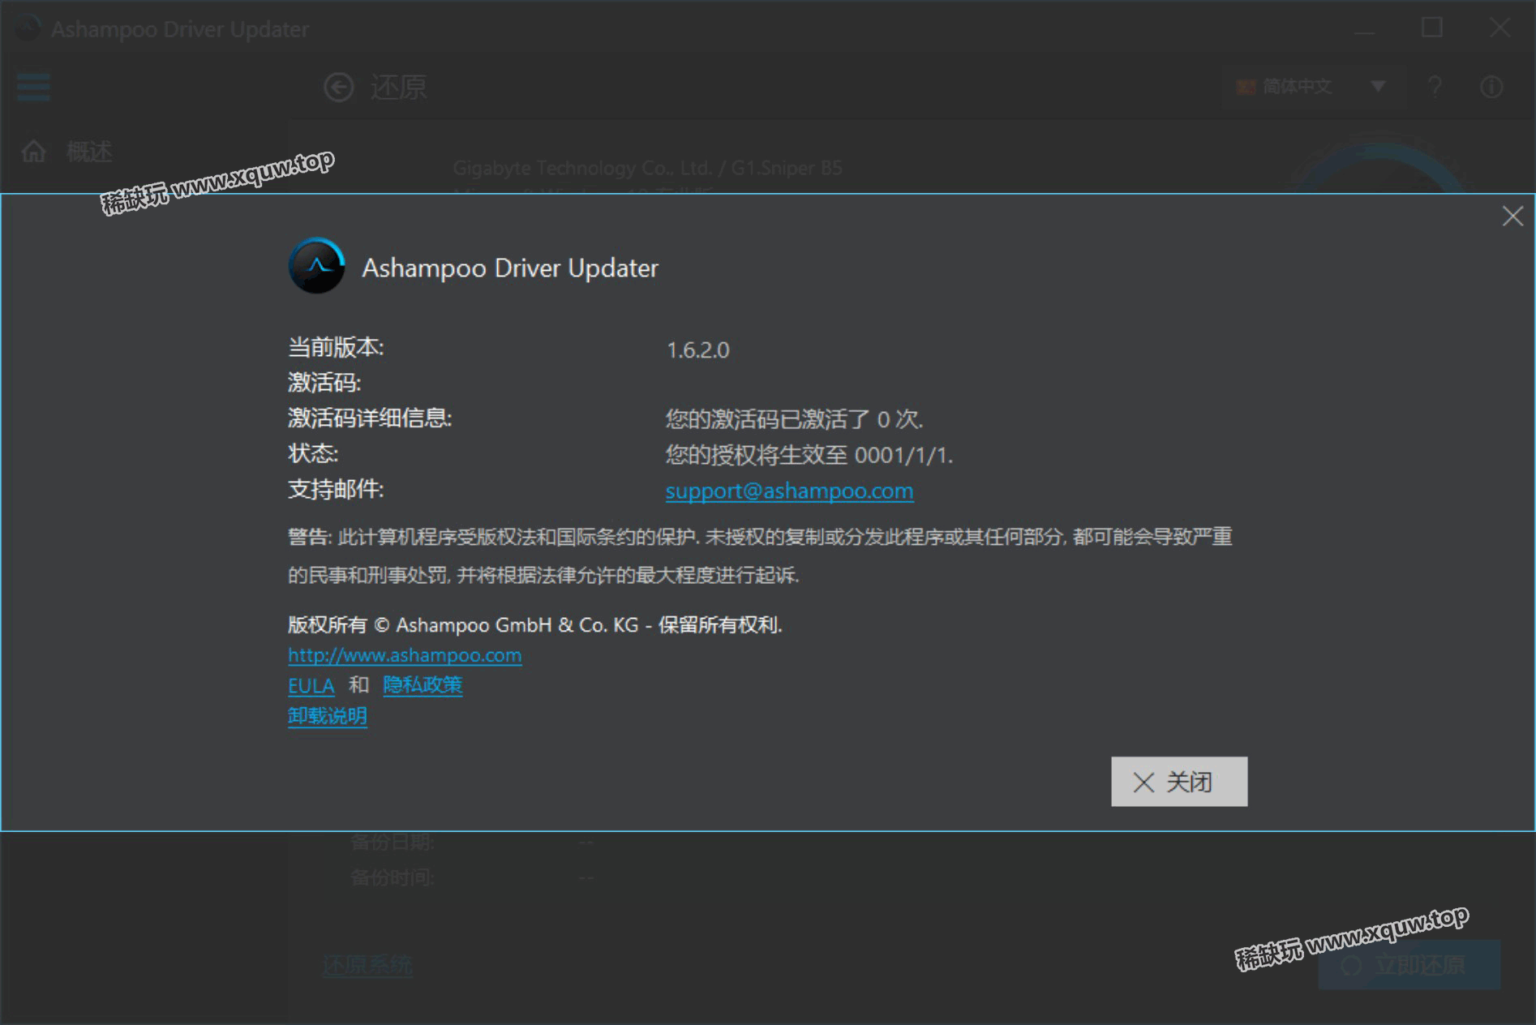Click the dialog title Ashampoo Driver Updater
1536x1025 pixels.
[x=510, y=268]
